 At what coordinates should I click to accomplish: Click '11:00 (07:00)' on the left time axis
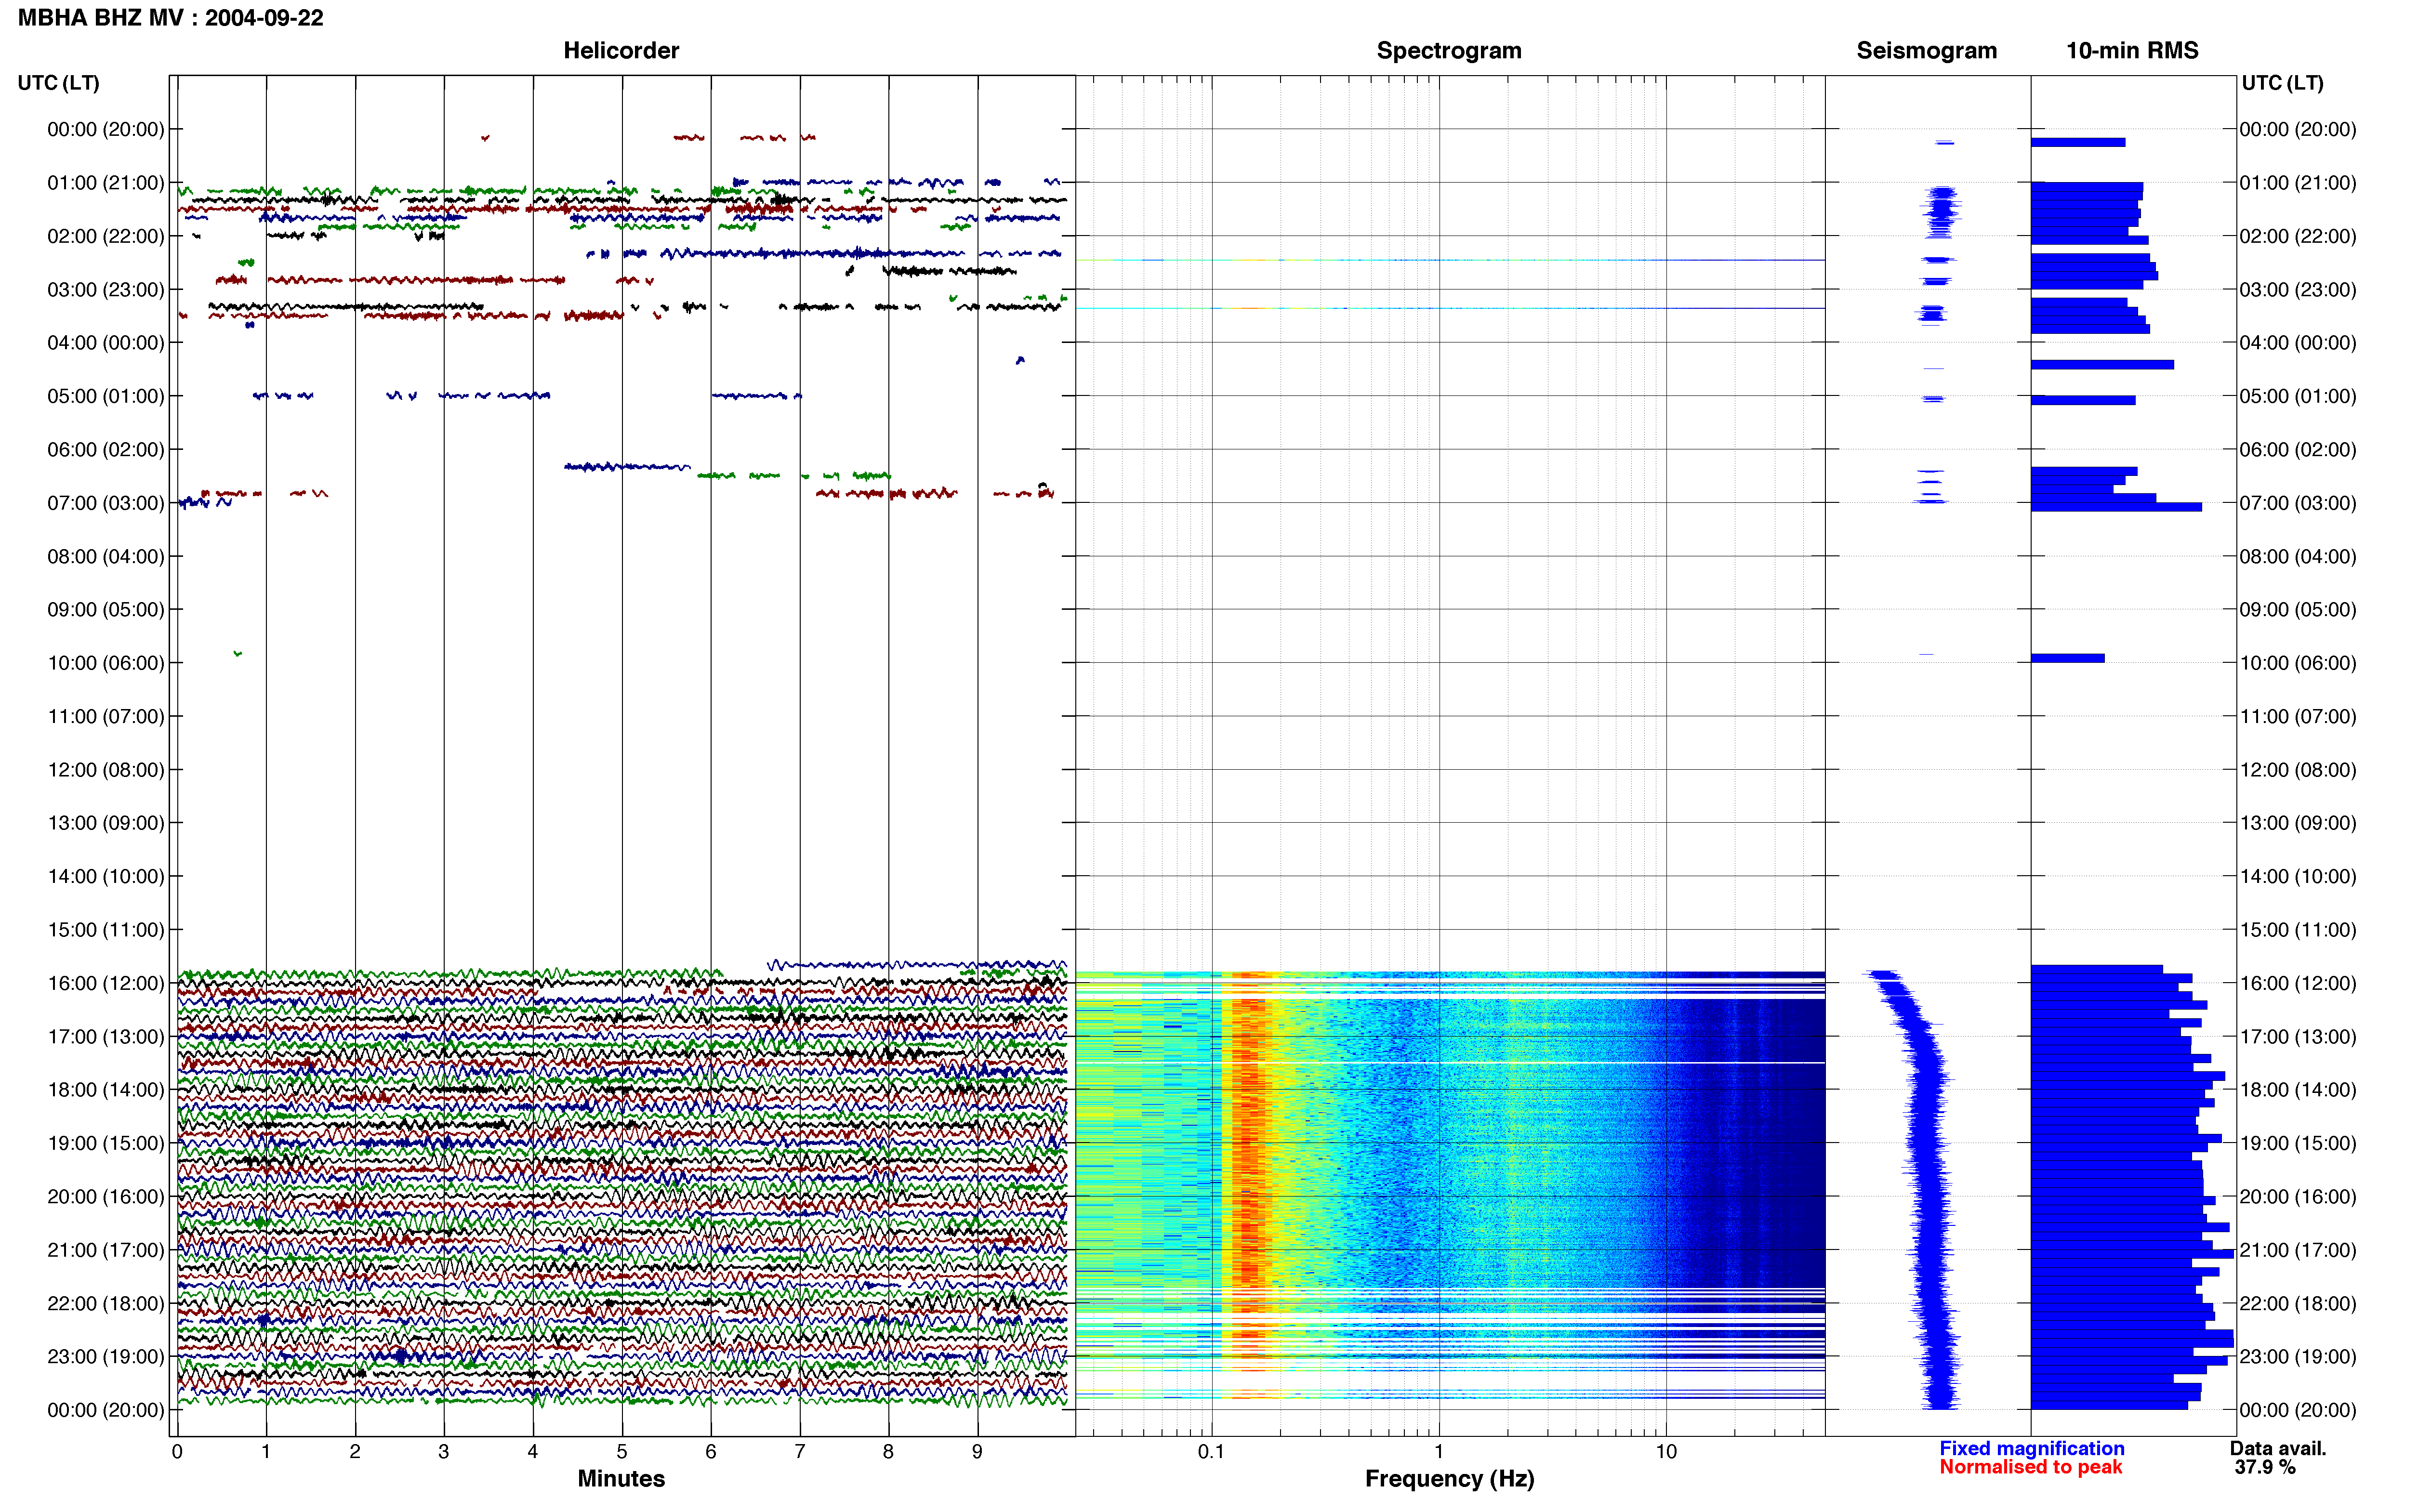pos(106,716)
